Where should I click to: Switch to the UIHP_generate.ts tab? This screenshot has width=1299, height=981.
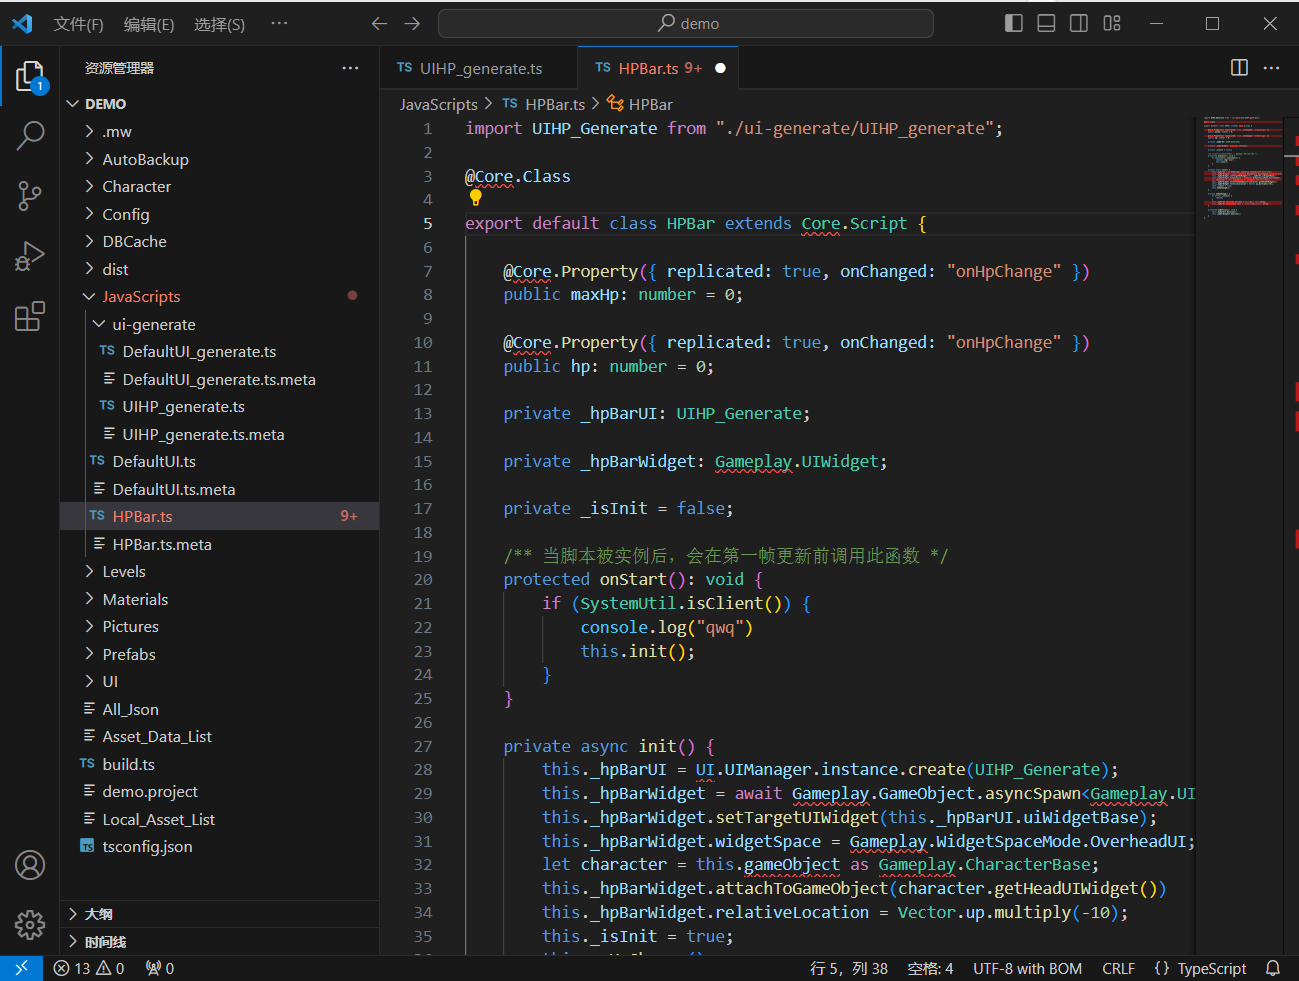tap(479, 68)
